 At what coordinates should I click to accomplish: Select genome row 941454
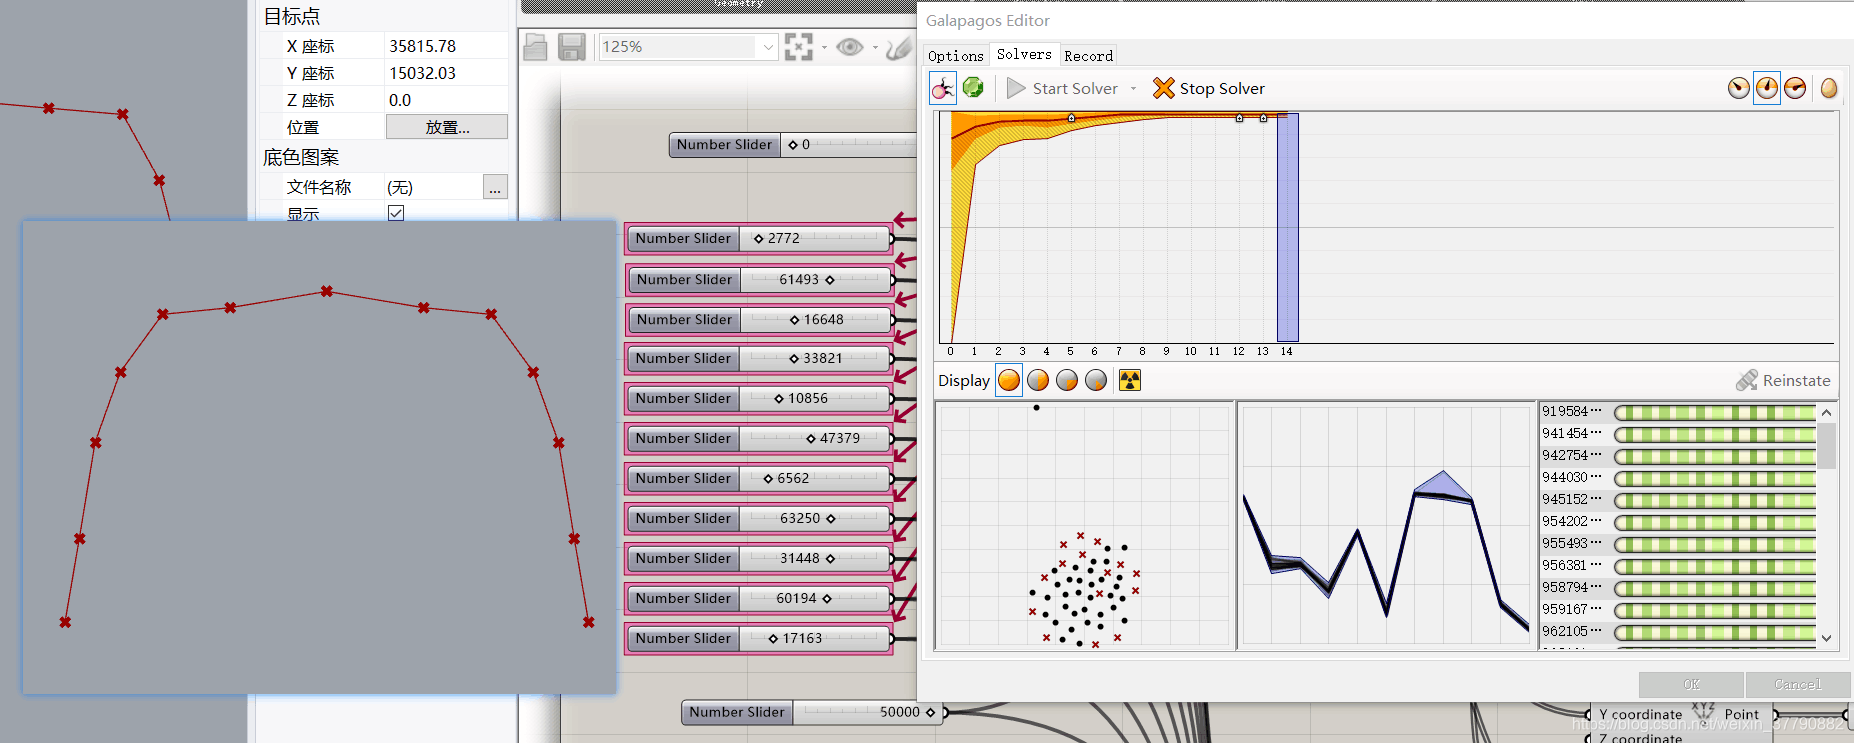(x=1677, y=433)
